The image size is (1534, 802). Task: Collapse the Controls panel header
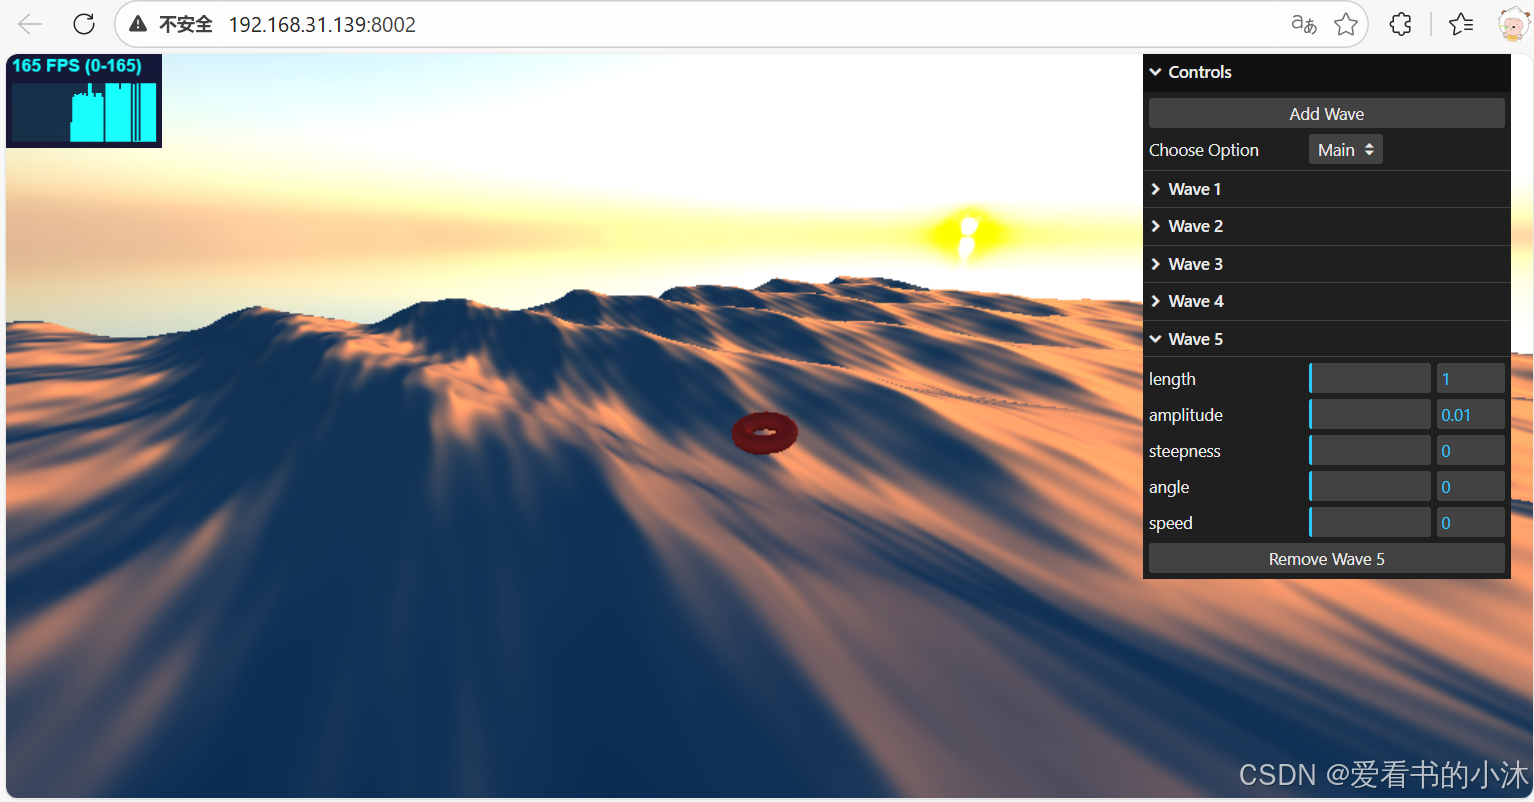1326,72
